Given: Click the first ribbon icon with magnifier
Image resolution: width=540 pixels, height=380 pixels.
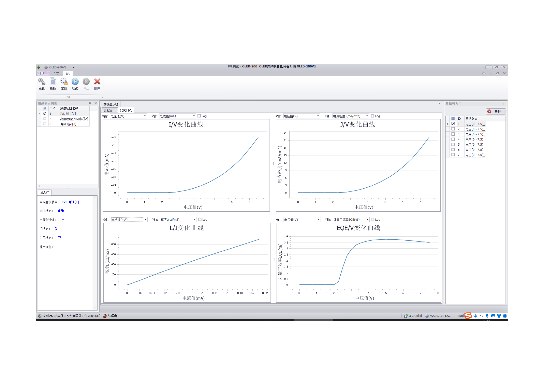Looking at the screenshot, I should point(41,82).
